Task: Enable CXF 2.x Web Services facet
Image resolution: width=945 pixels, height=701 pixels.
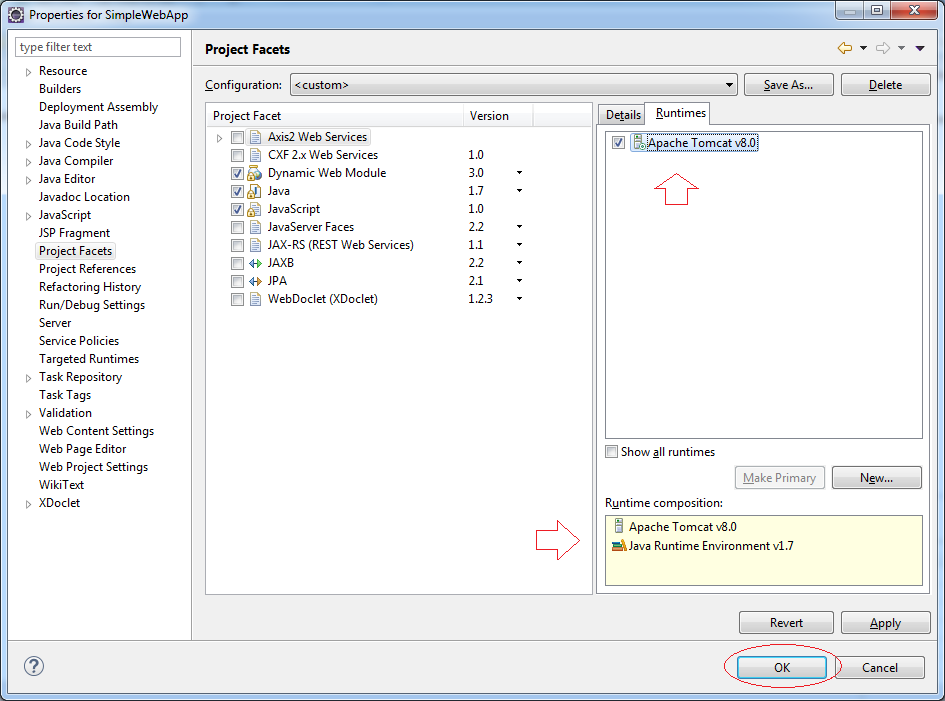Action: click(x=237, y=156)
